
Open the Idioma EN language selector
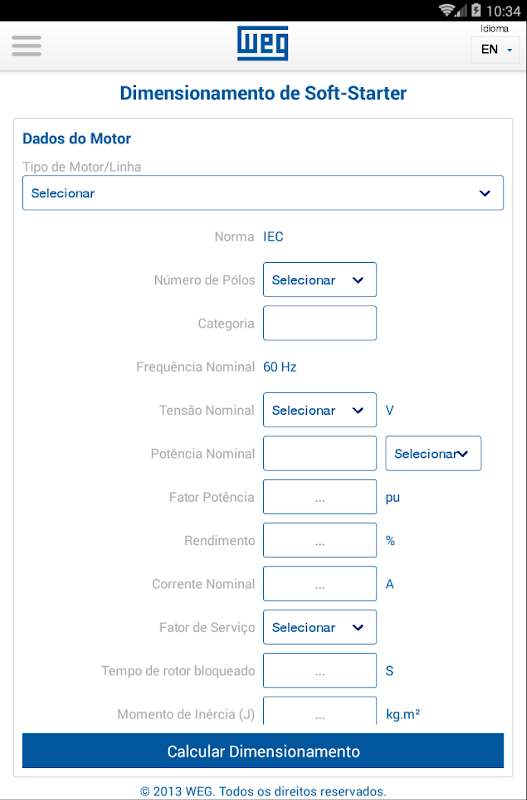(495, 49)
